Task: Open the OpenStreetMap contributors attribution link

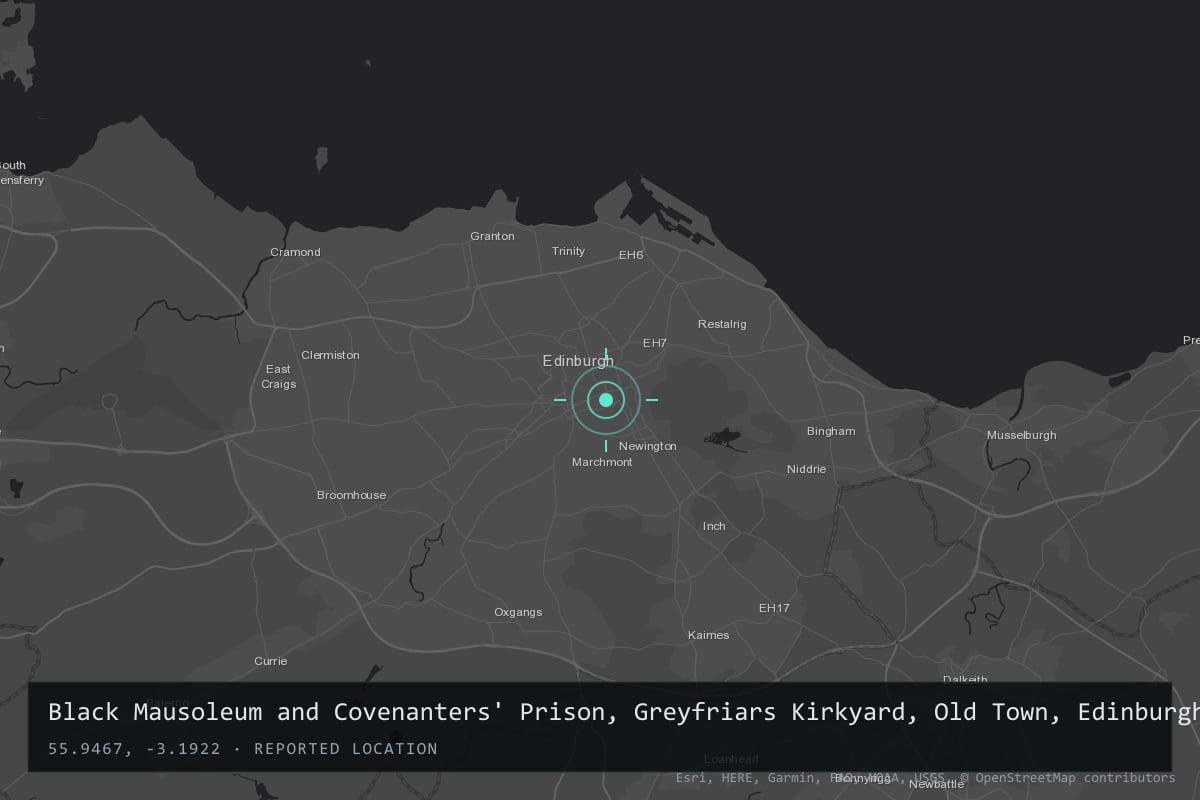Action: click(x=1068, y=777)
